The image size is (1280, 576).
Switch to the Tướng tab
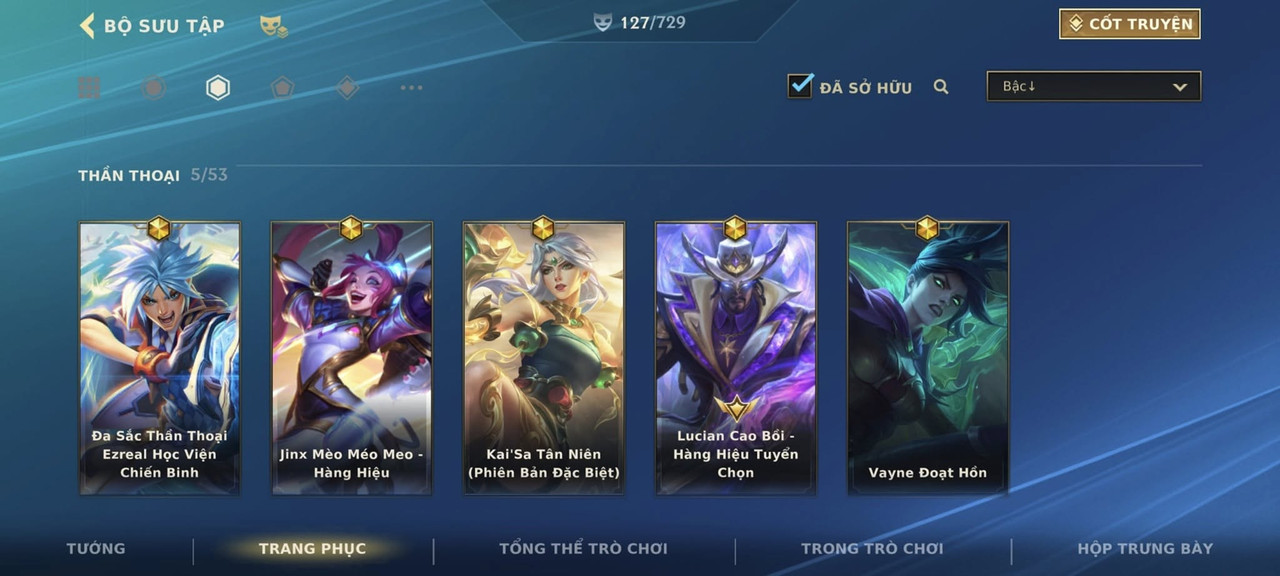point(96,548)
